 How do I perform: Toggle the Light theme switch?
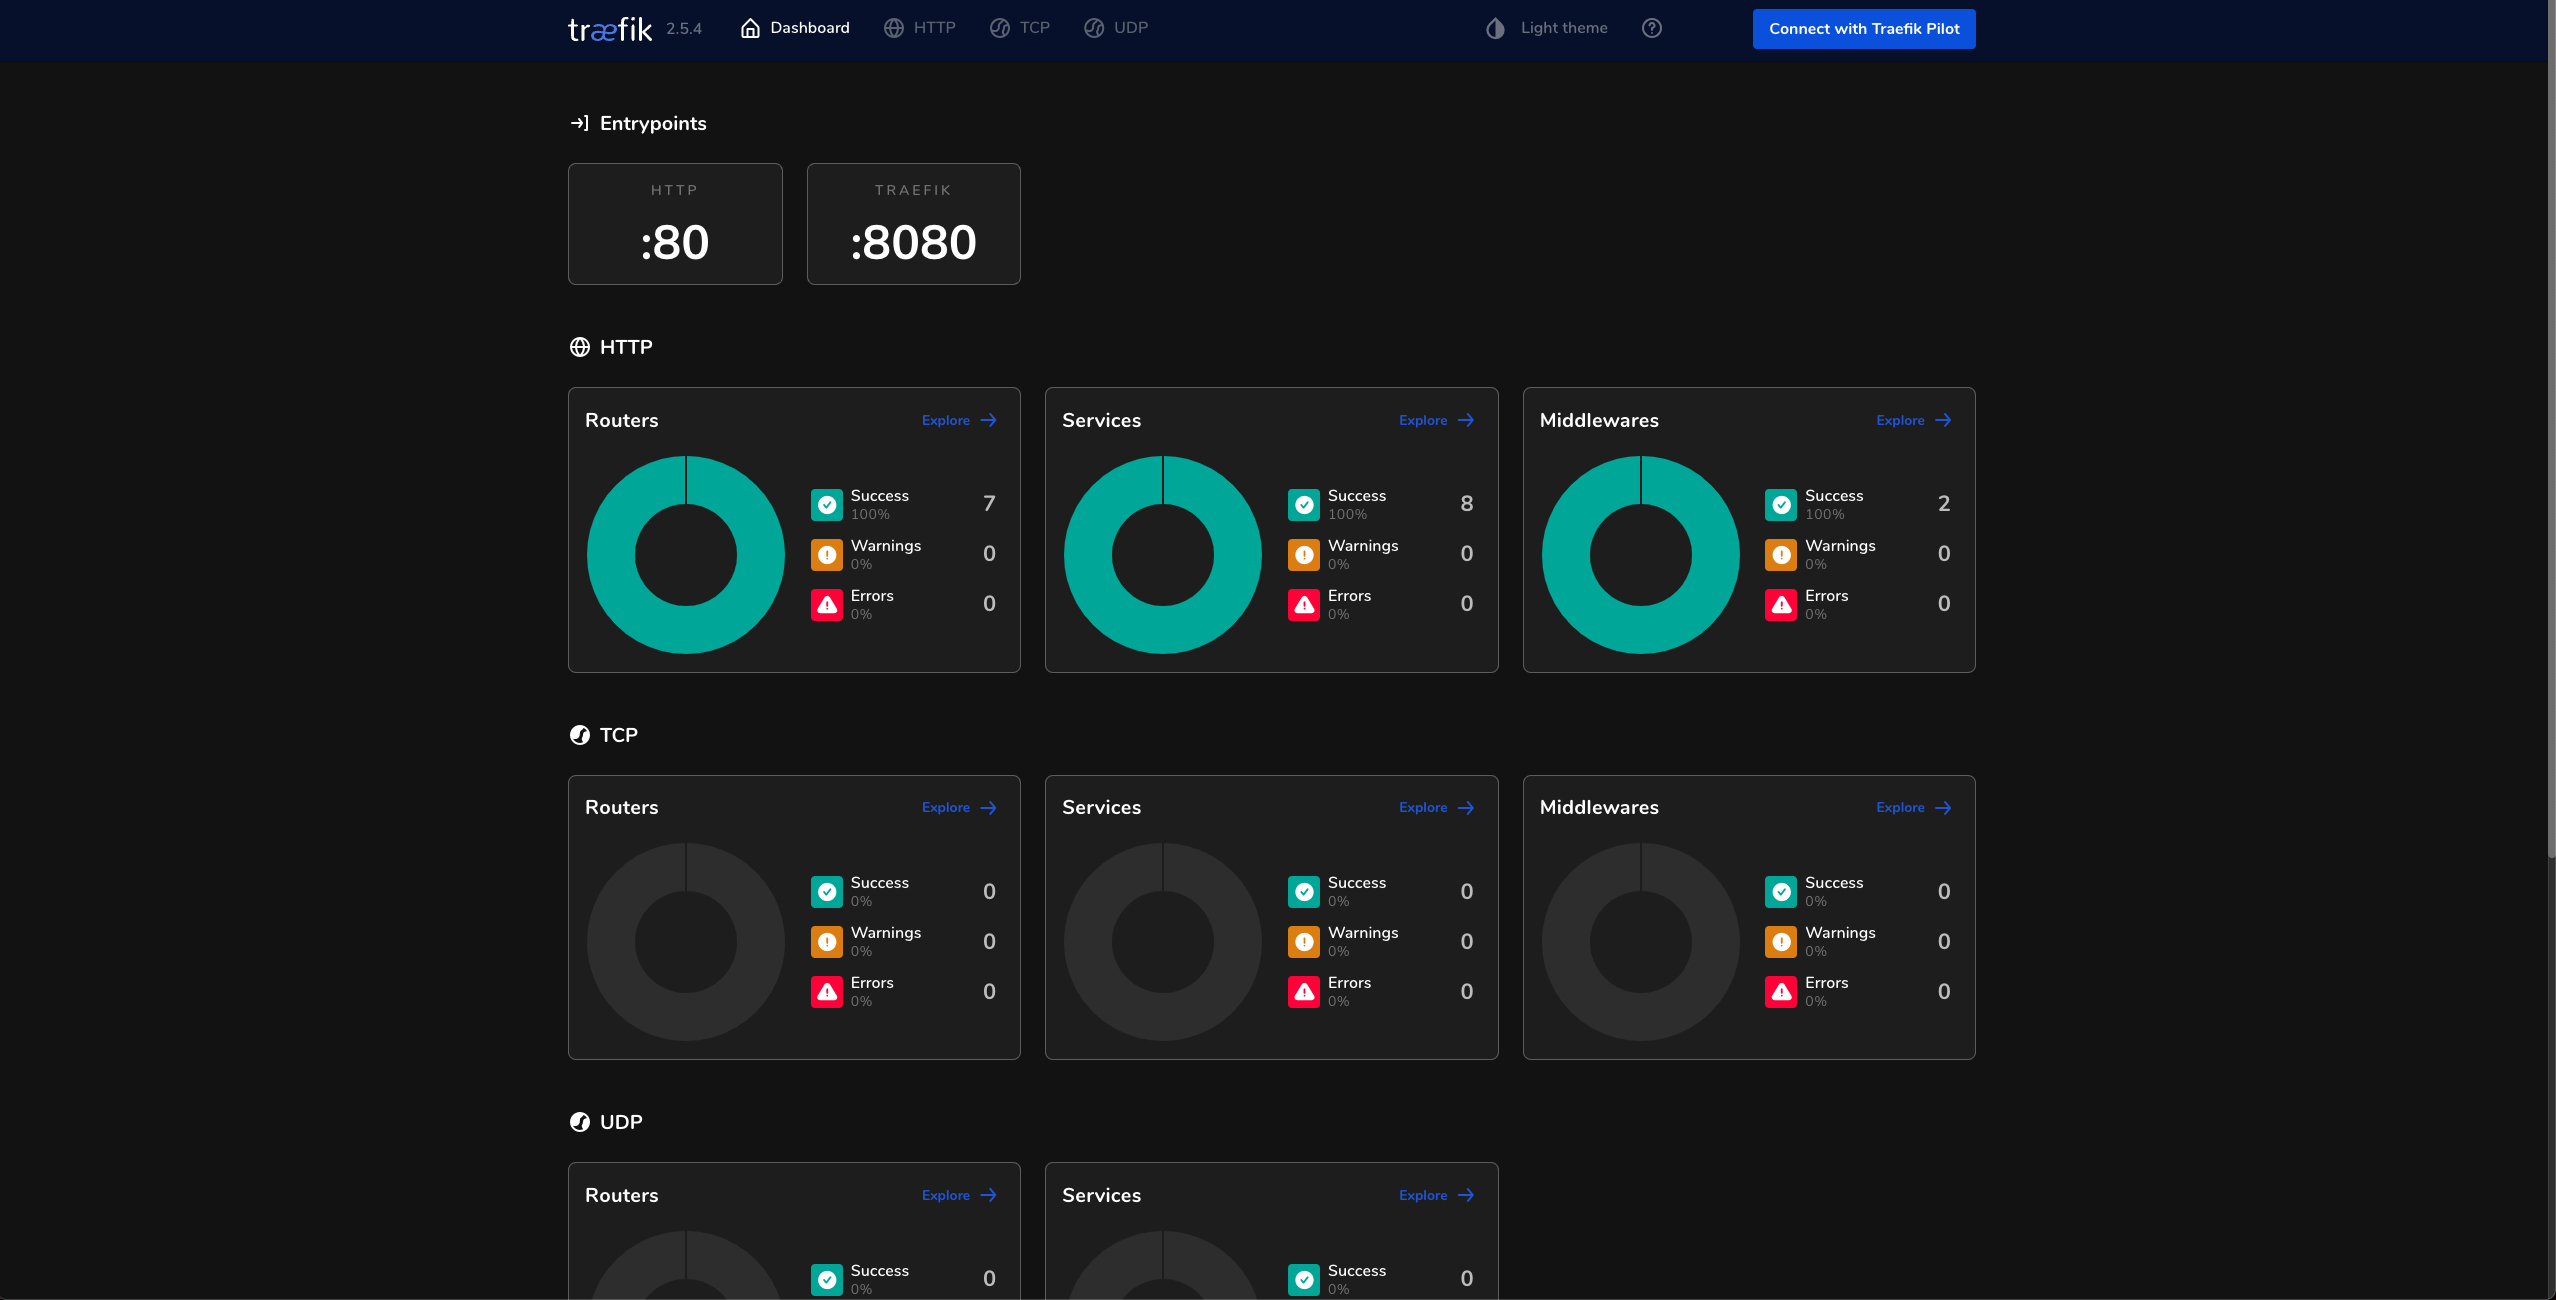coord(1563,28)
